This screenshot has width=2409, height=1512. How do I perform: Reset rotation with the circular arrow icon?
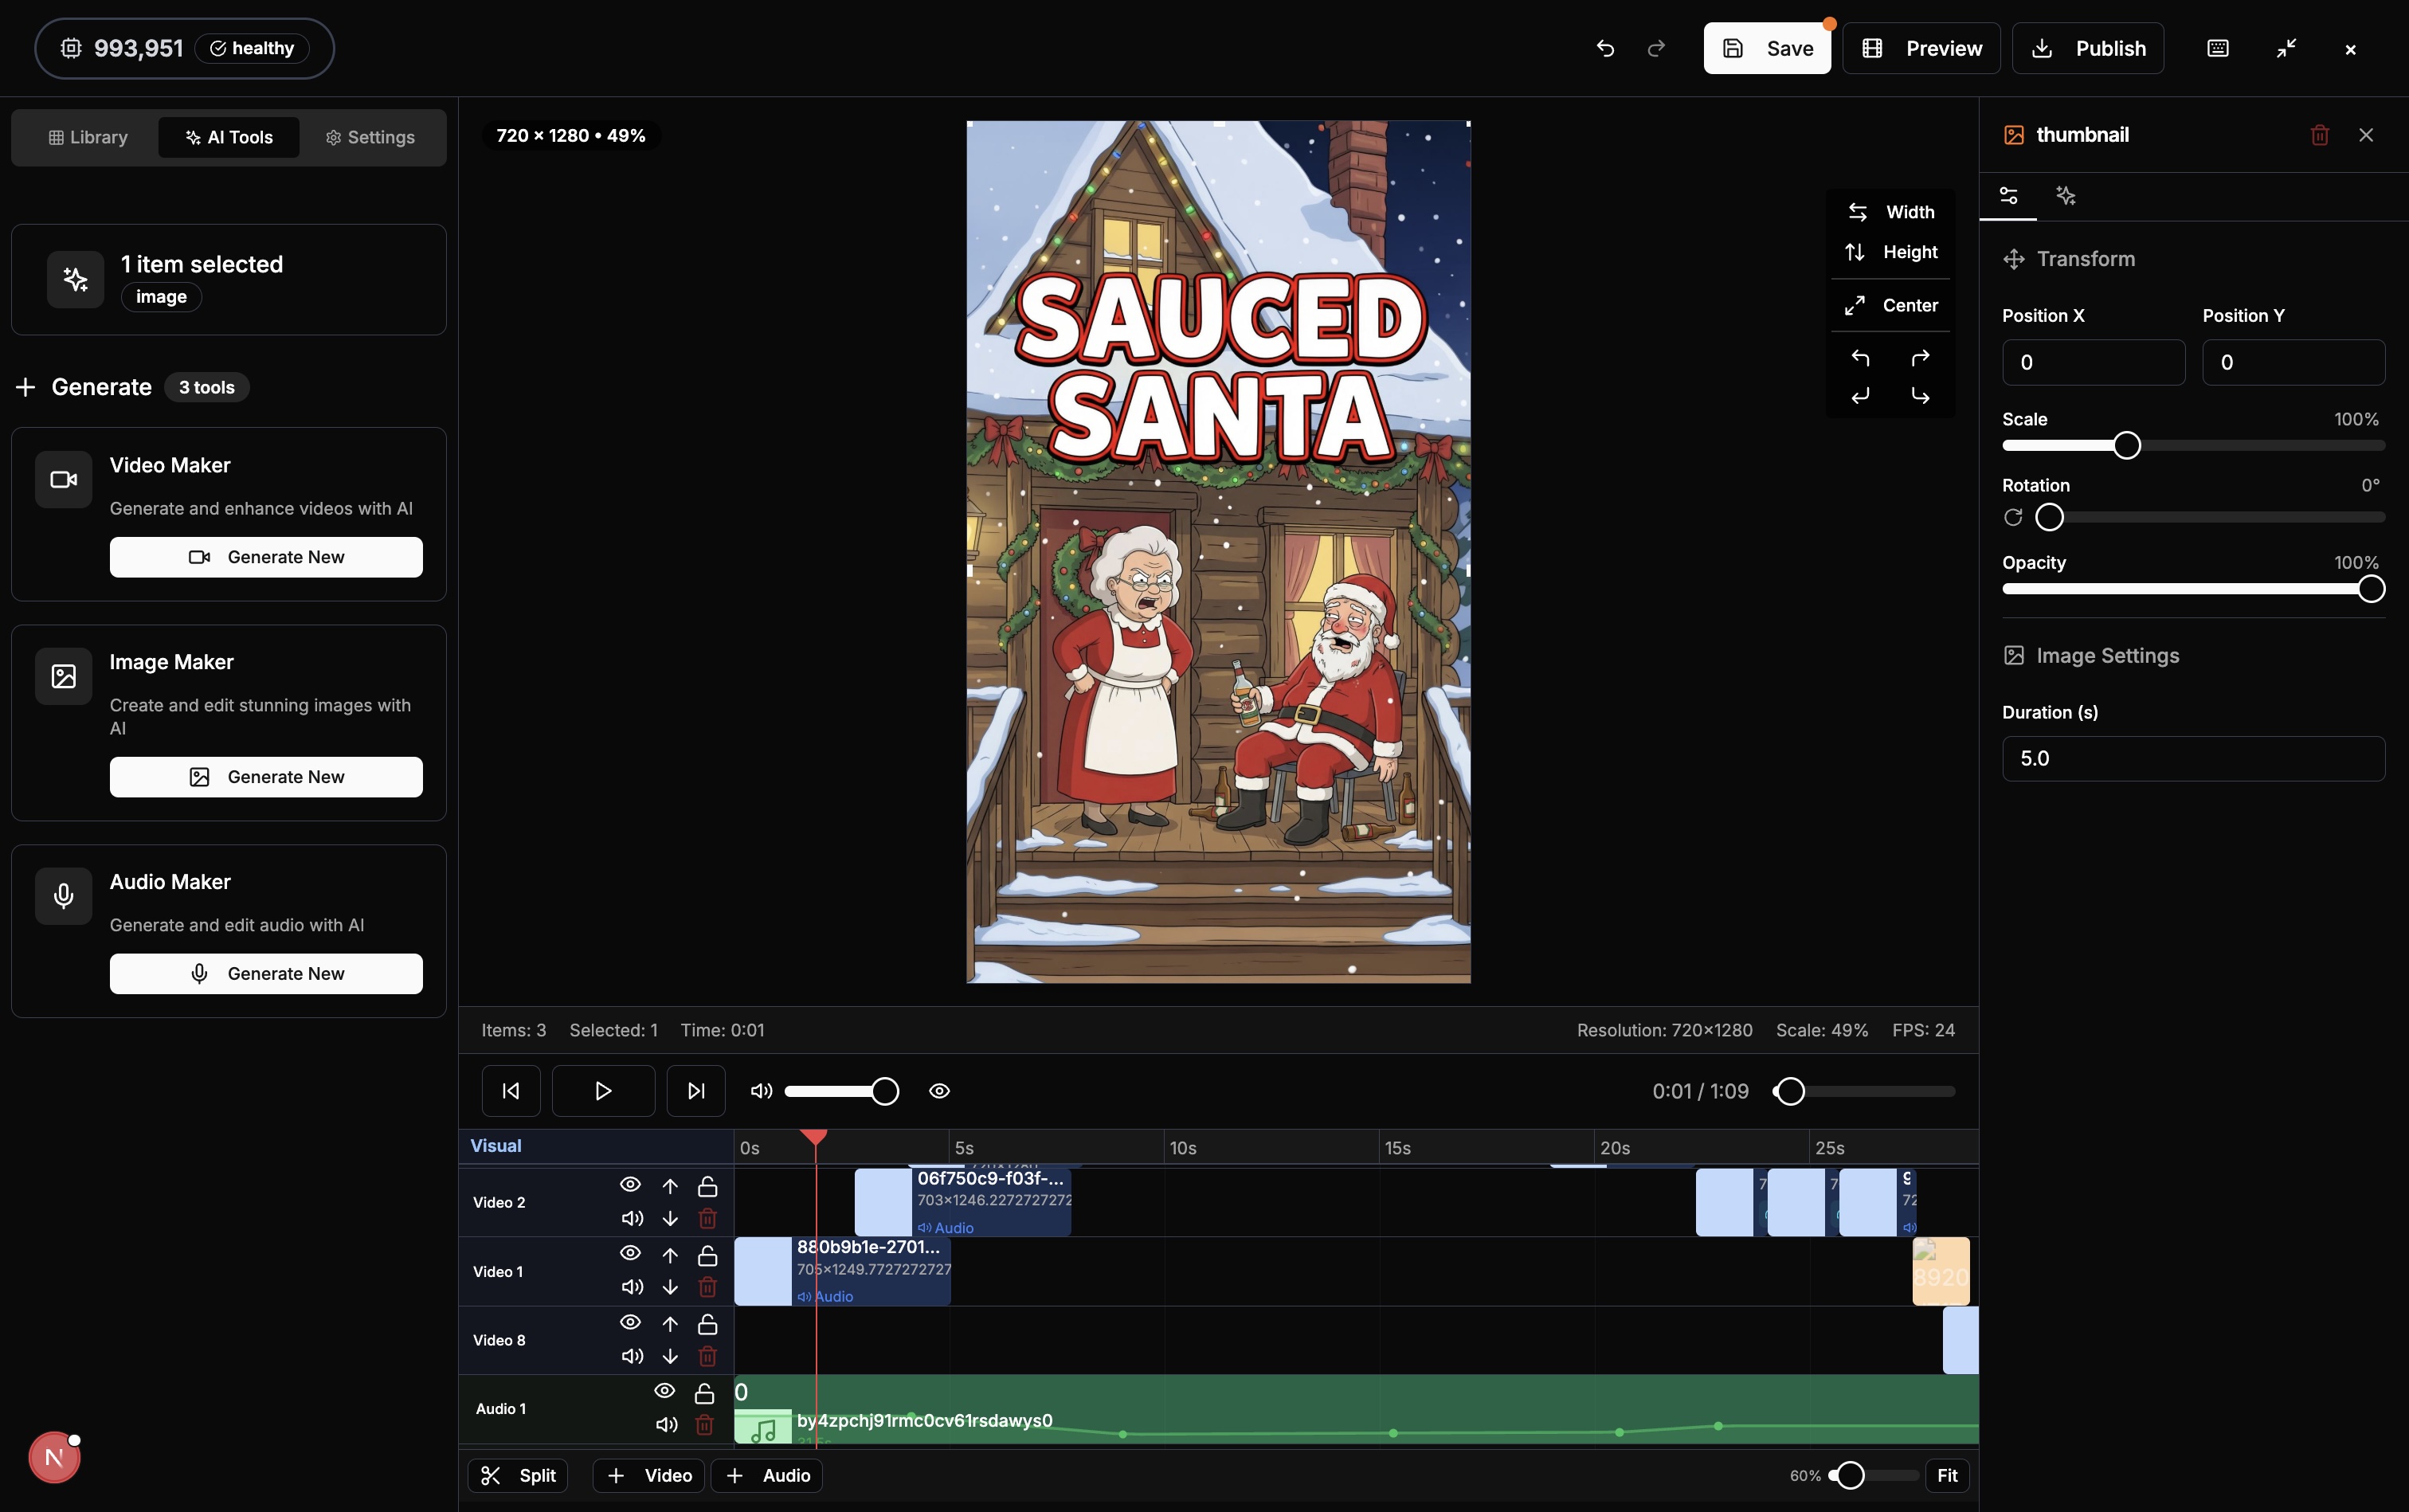(x=2012, y=517)
